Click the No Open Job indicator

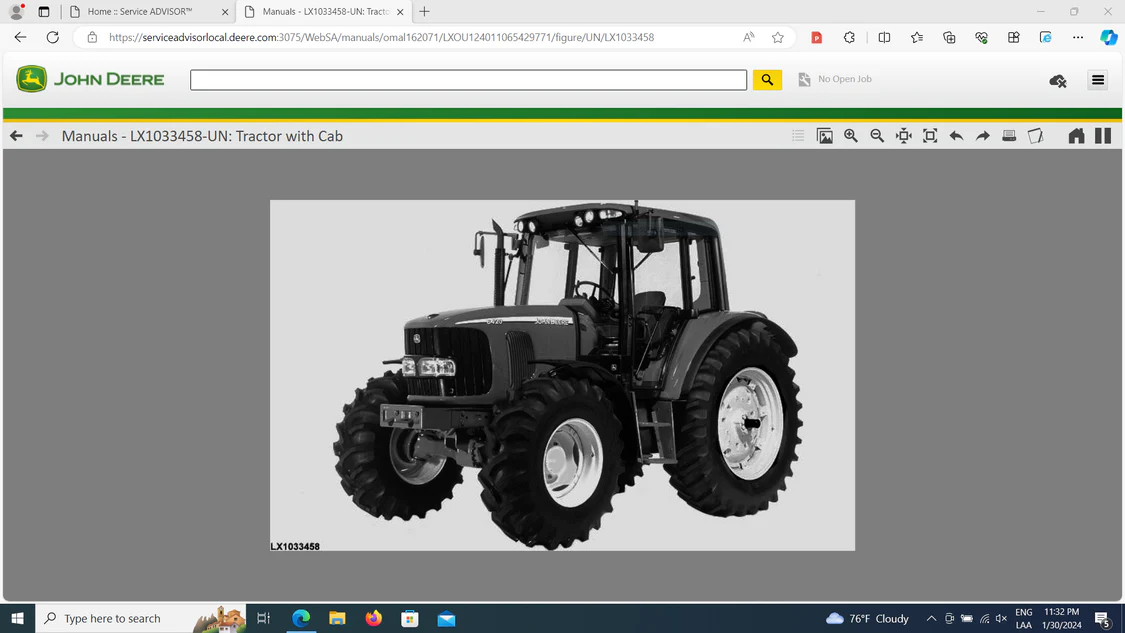pyautogui.click(x=835, y=79)
